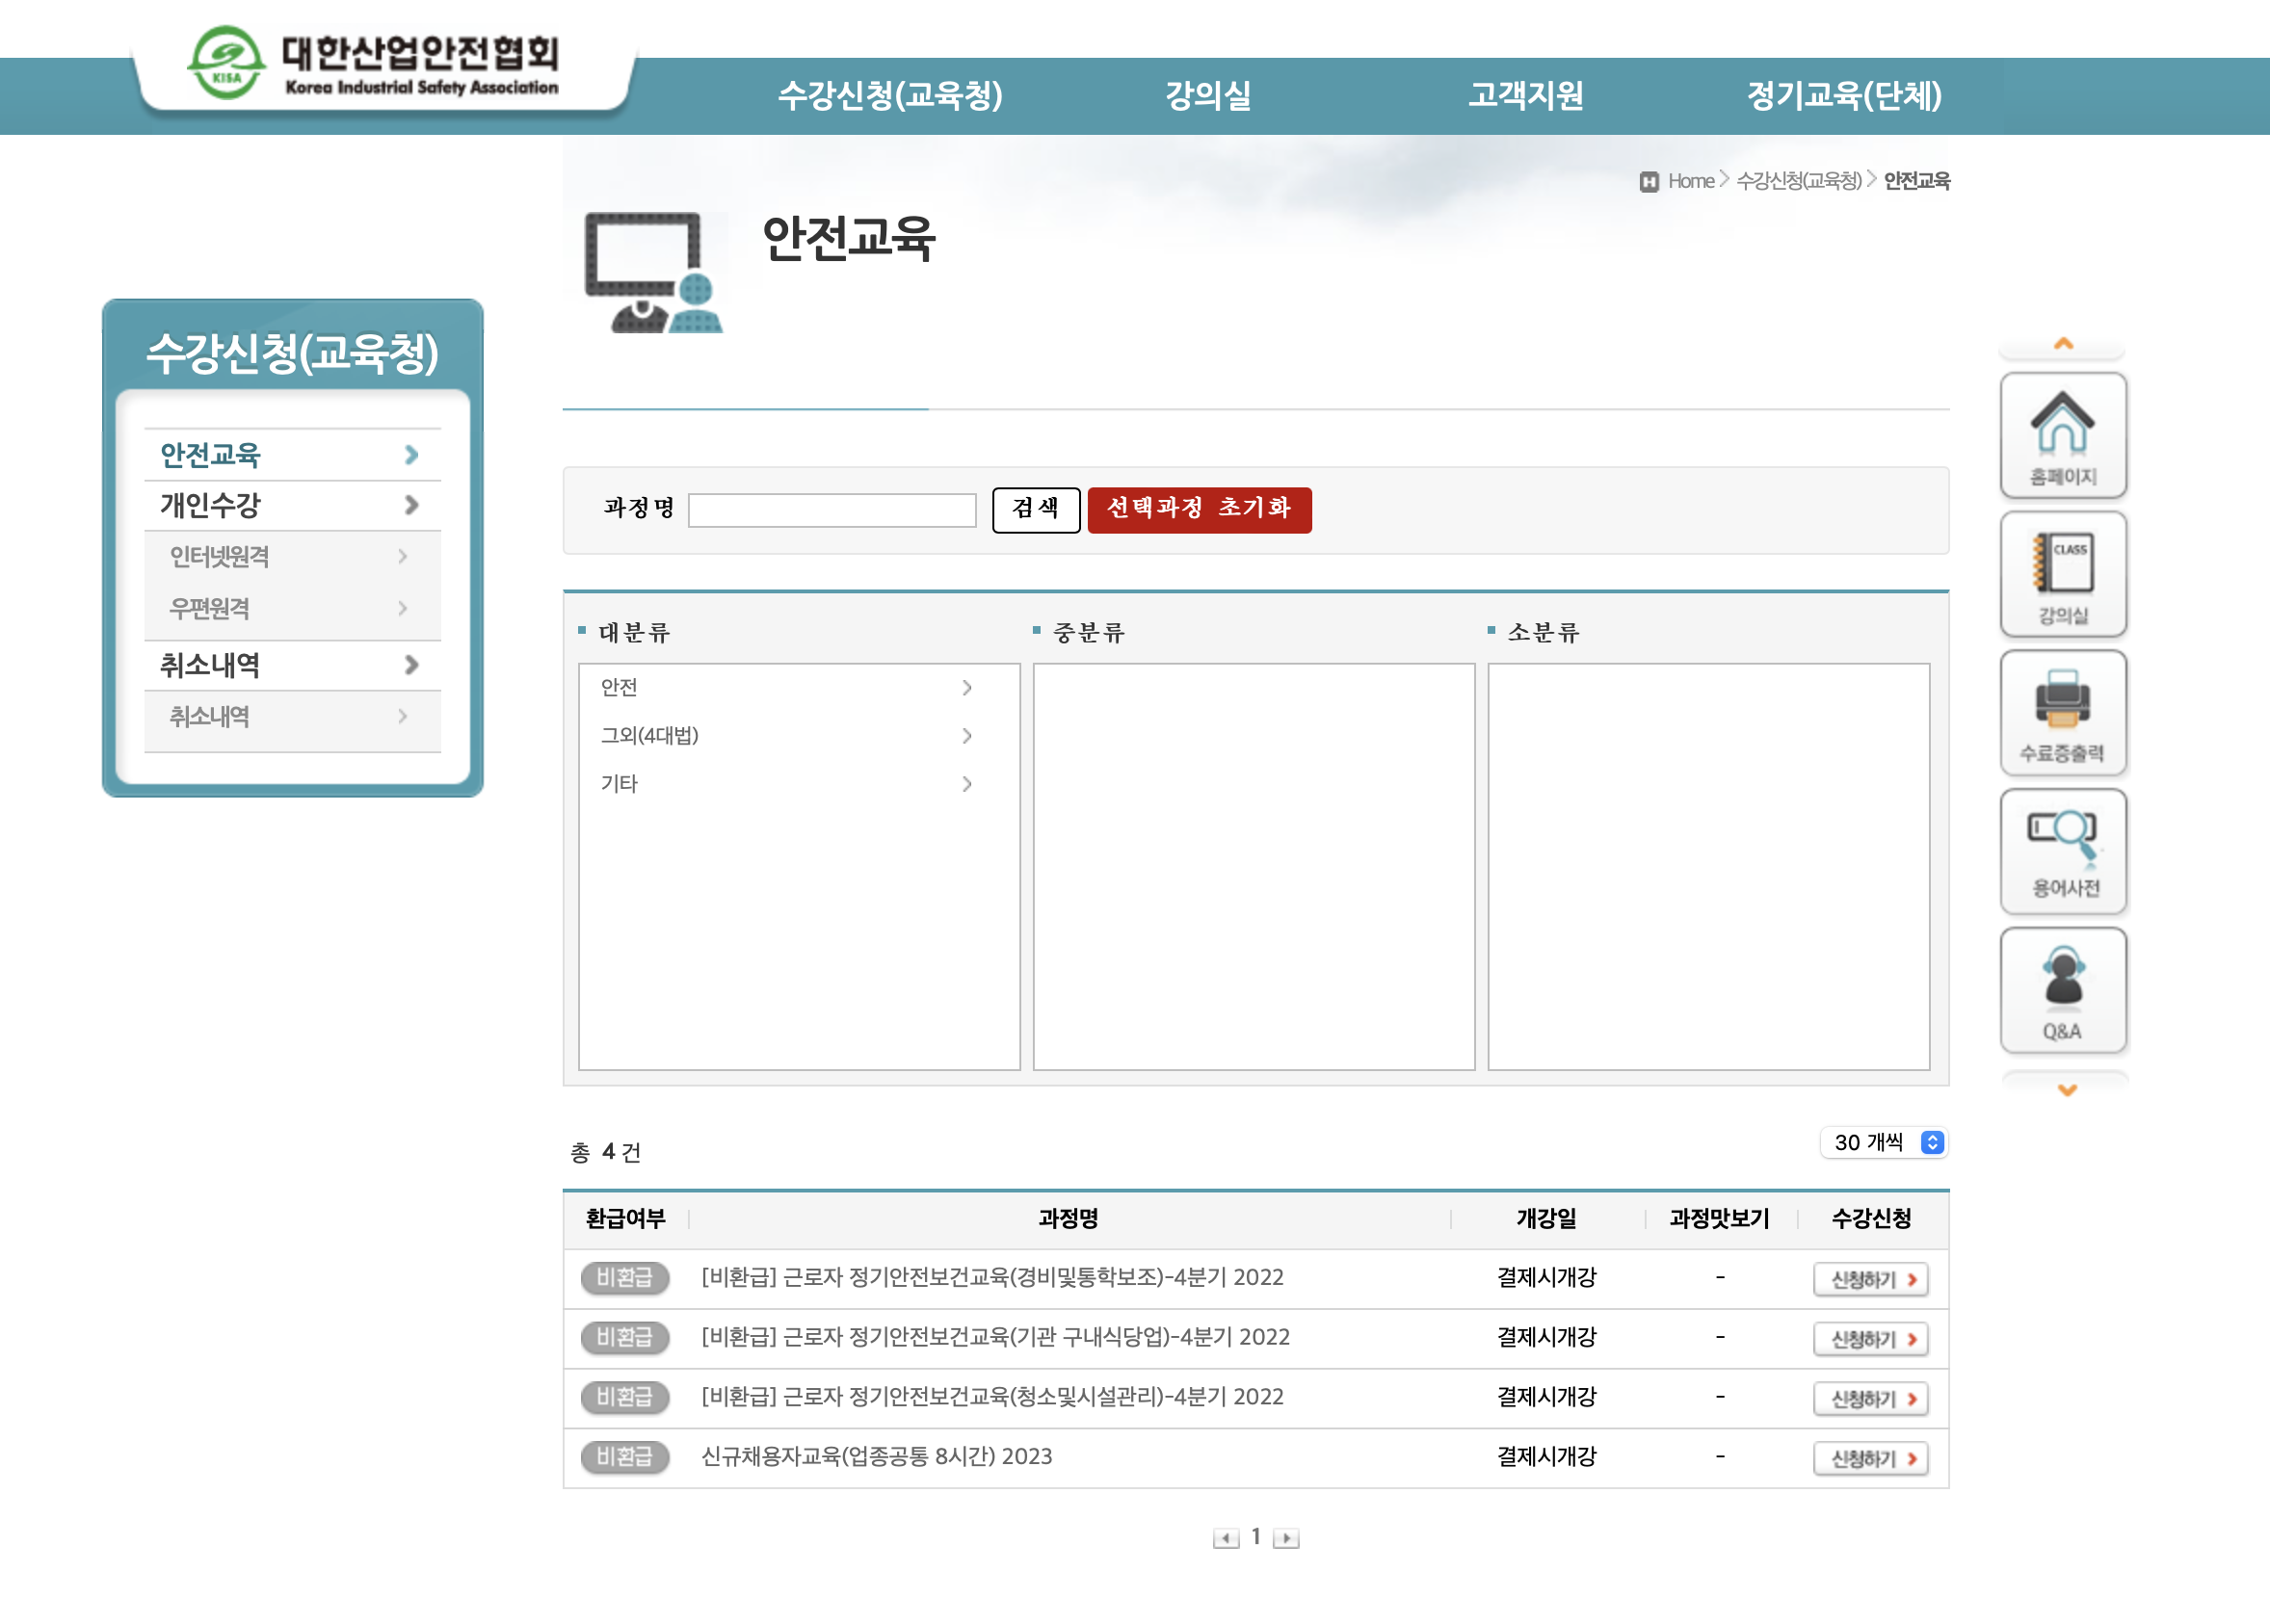Image resolution: width=2270 pixels, height=1624 pixels.
Task: Click the 과정명 search input field
Action: (831, 510)
